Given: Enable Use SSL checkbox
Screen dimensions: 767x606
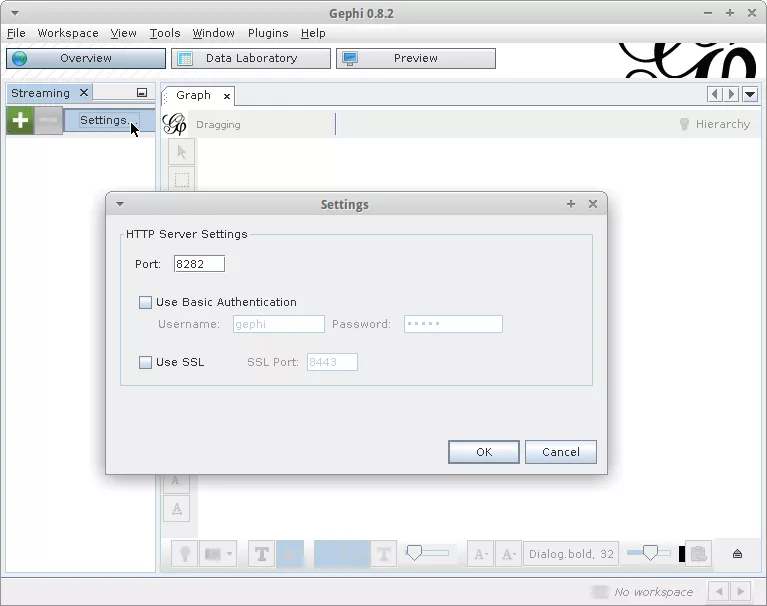Looking at the screenshot, I should click(x=145, y=362).
